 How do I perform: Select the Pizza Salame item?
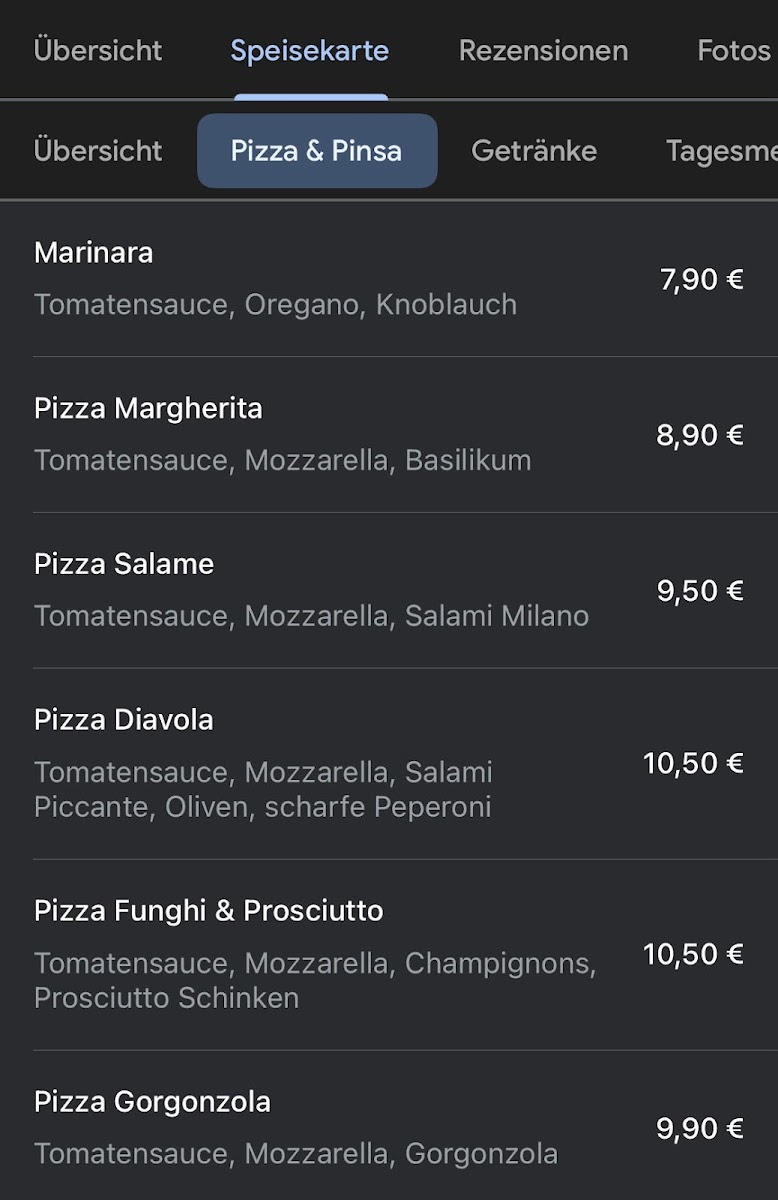pyautogui.click(x=124, y=564)
